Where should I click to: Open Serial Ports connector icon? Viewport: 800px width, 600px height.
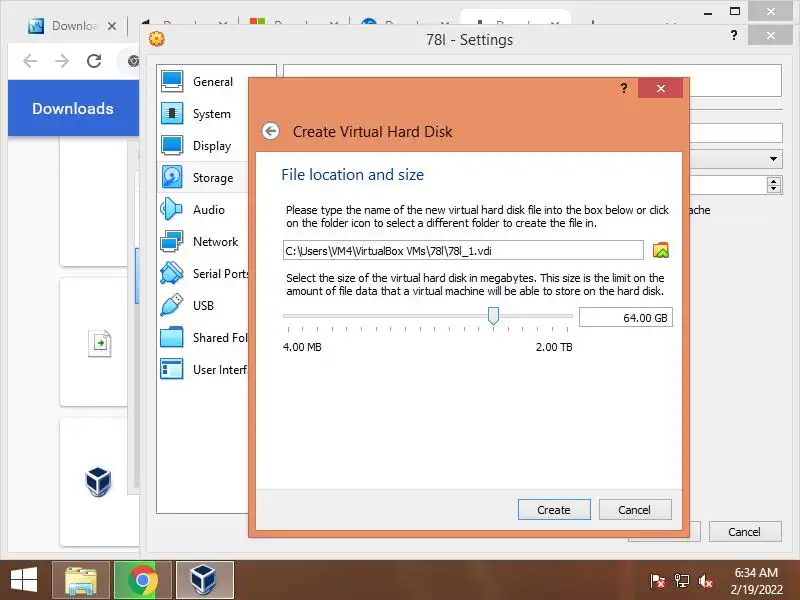172,273
